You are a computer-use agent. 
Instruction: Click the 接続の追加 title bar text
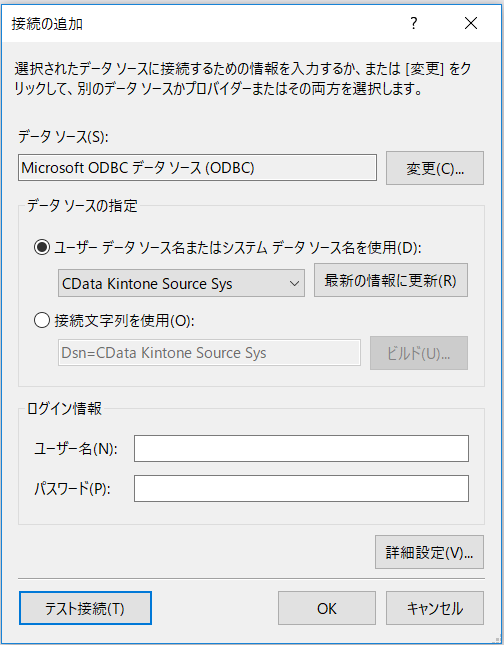pyautogui.click(x=47, y=24)
